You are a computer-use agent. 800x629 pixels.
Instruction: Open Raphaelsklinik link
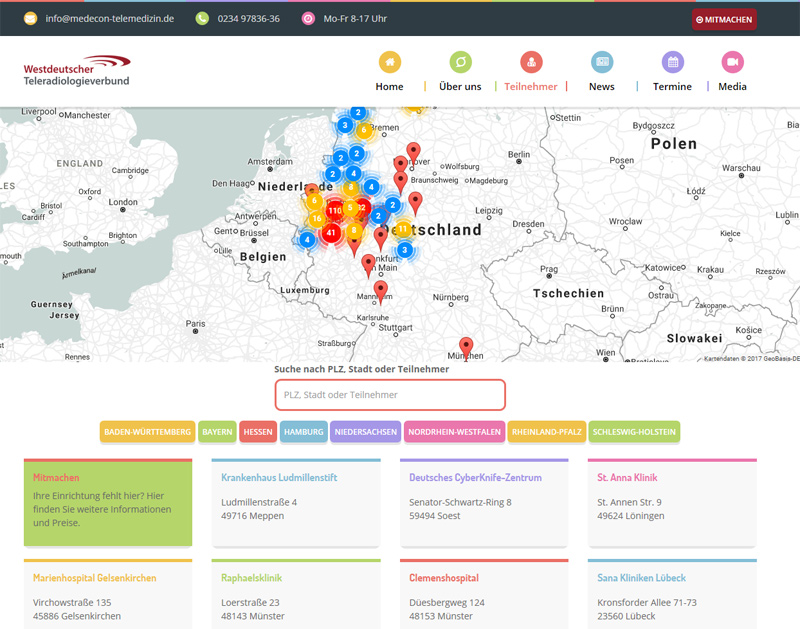(x=252, y=578)
